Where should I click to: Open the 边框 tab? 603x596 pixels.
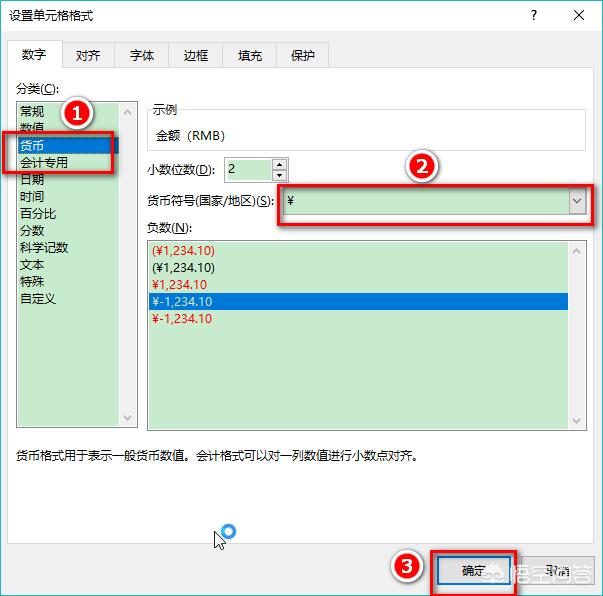pyautogui.click(x=195, y=55)
